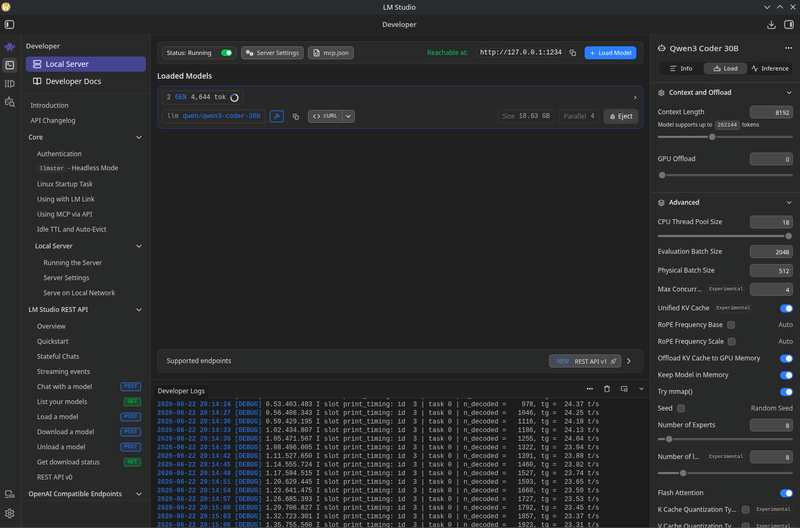Click the Developer Docs book icon

(37, 81)
